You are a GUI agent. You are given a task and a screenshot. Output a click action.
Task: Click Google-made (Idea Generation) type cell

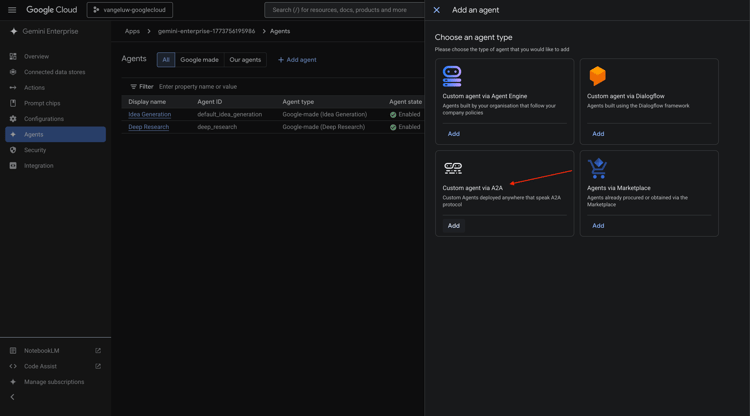click(325, 114)
